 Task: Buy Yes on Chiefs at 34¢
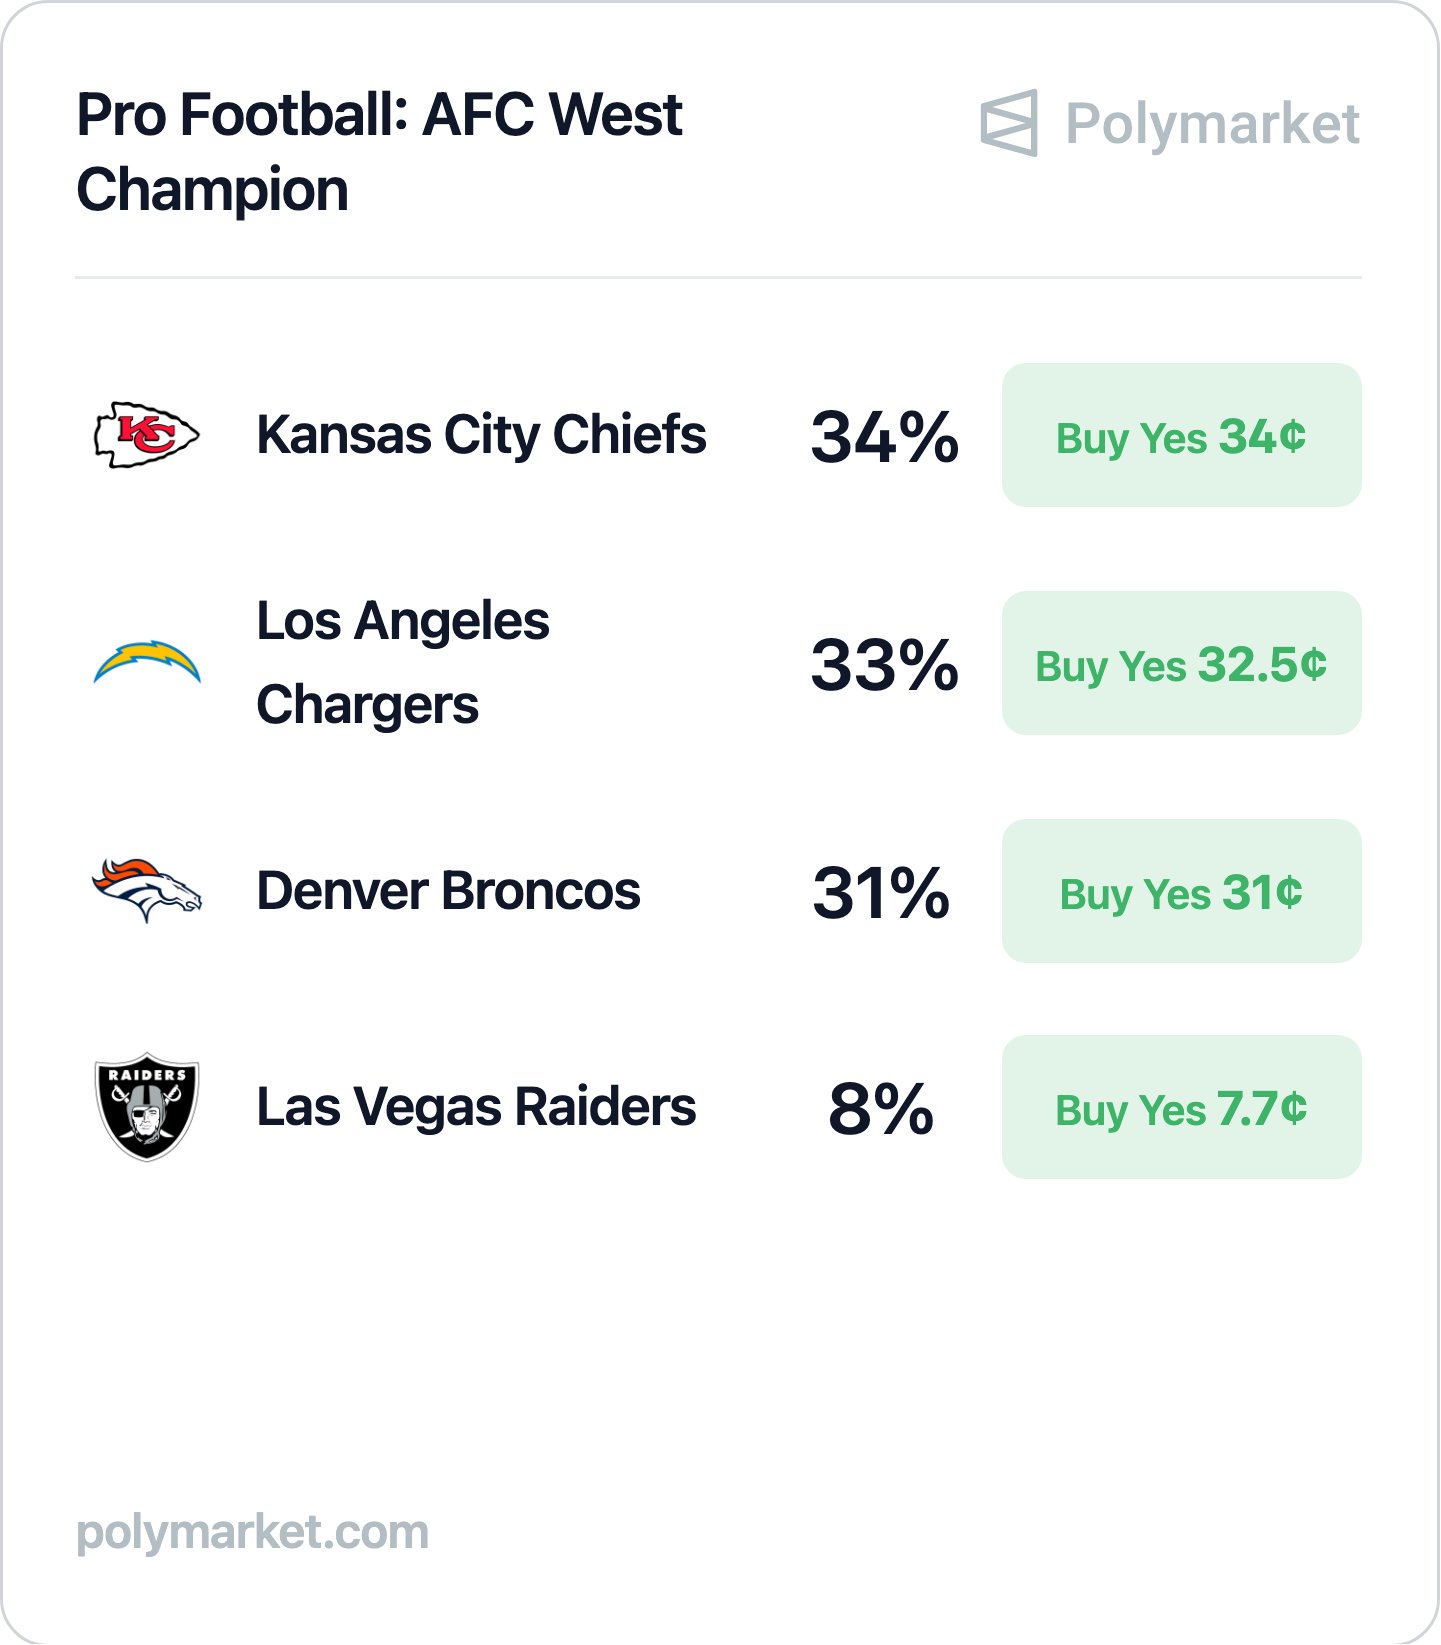coord(1181,435)
